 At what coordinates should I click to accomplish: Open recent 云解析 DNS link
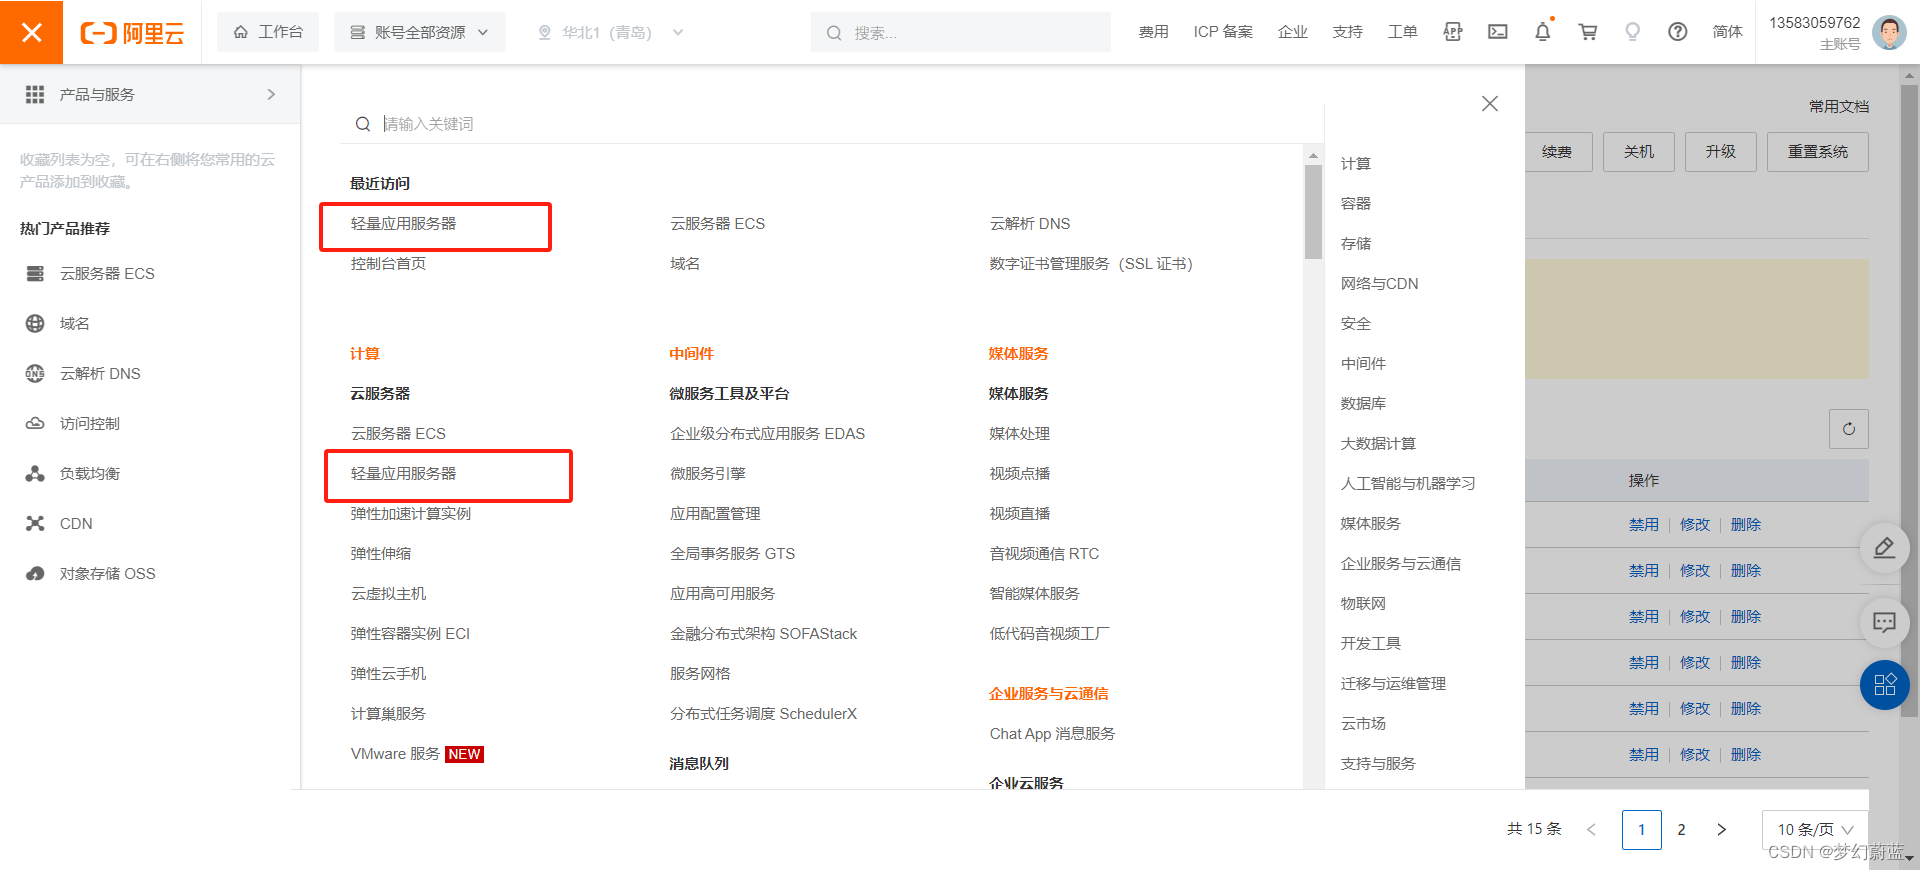(x=1030, y=224)
